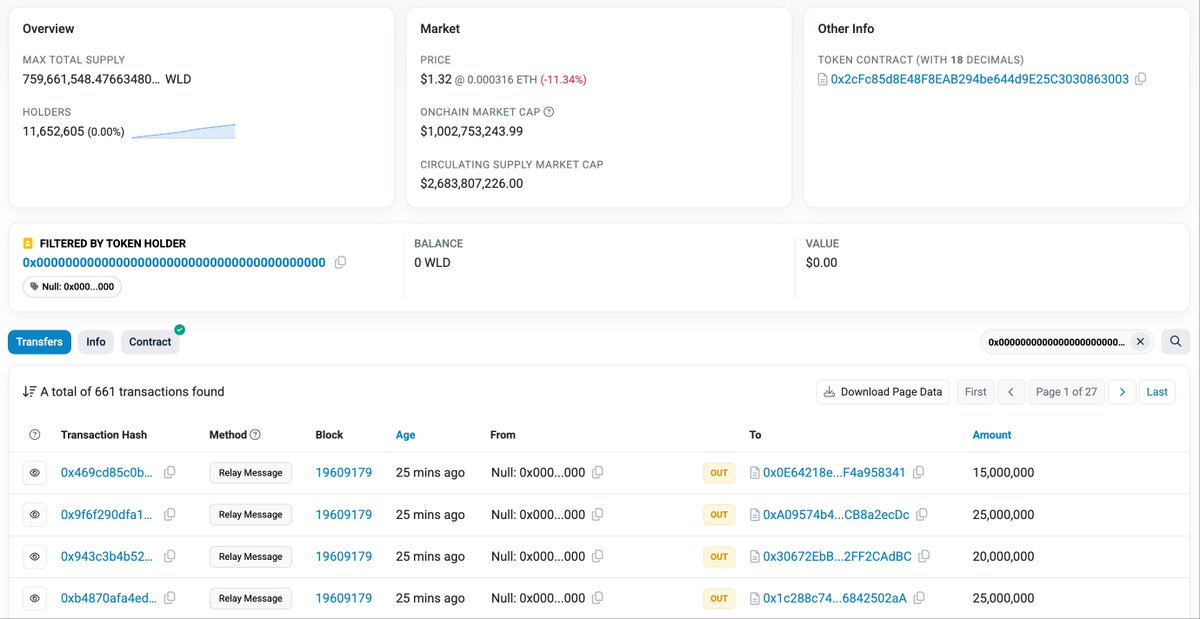
Task: Click help icon beside Method column header
Action: (255, 435)
